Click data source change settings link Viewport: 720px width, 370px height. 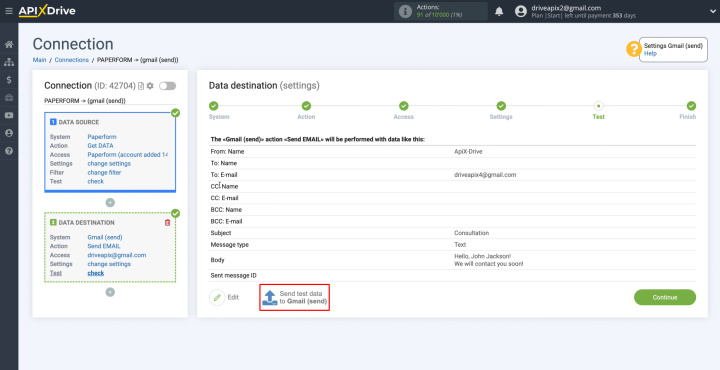109,163
